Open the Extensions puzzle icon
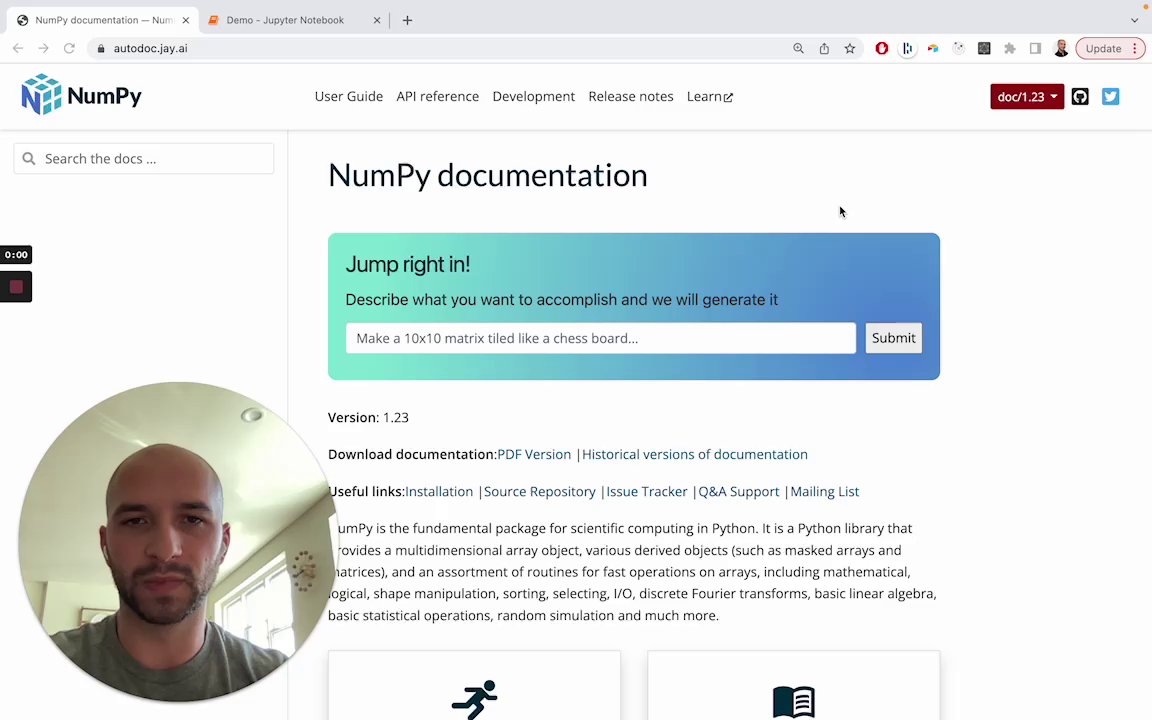The image size is (1152, 720). point(1010,48)
